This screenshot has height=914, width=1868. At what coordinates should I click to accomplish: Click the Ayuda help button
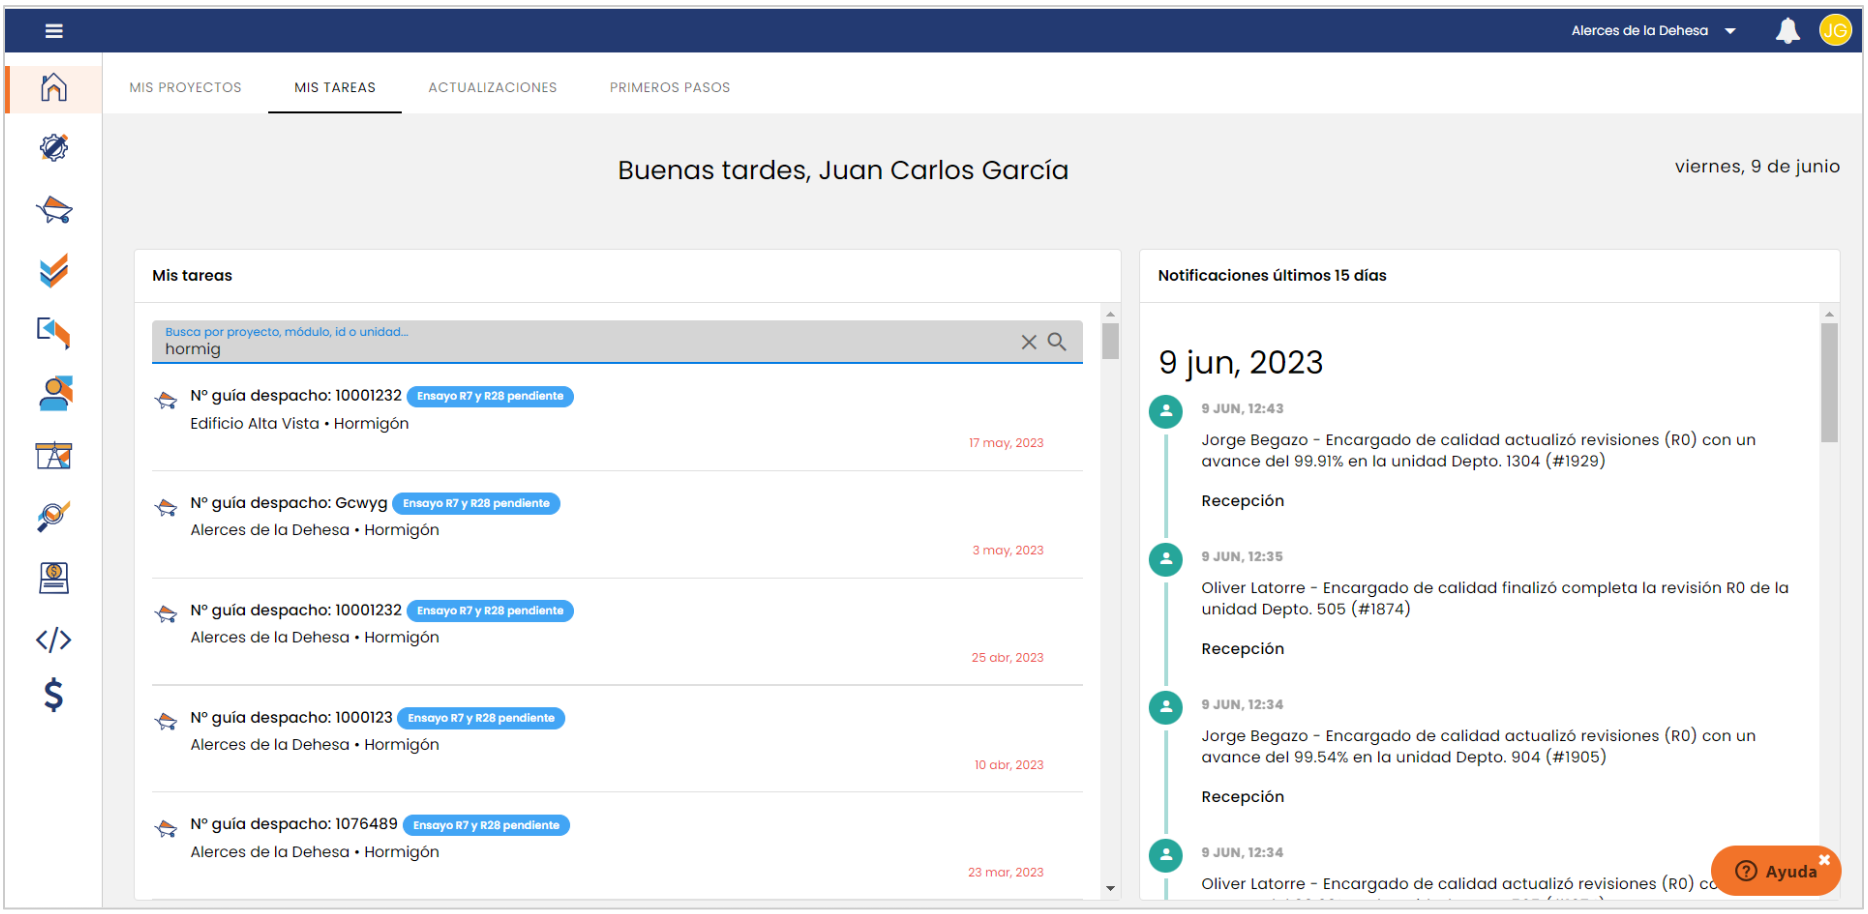1776,871
